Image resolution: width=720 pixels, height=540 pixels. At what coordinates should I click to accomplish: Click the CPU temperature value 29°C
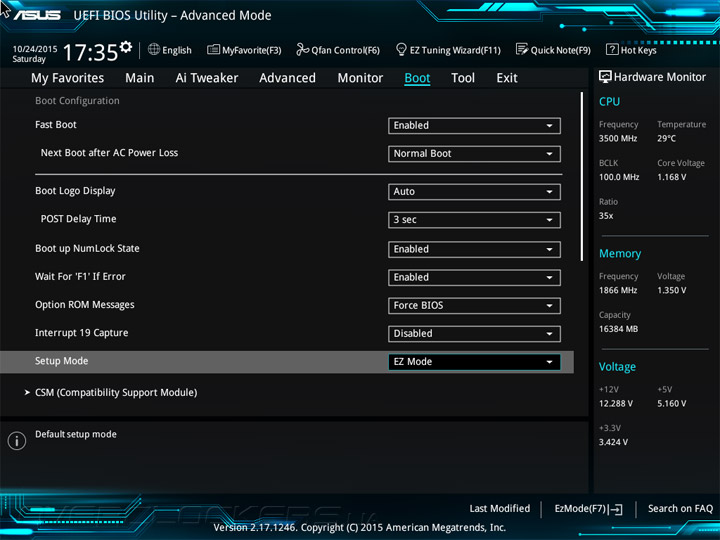click(667, 139)
